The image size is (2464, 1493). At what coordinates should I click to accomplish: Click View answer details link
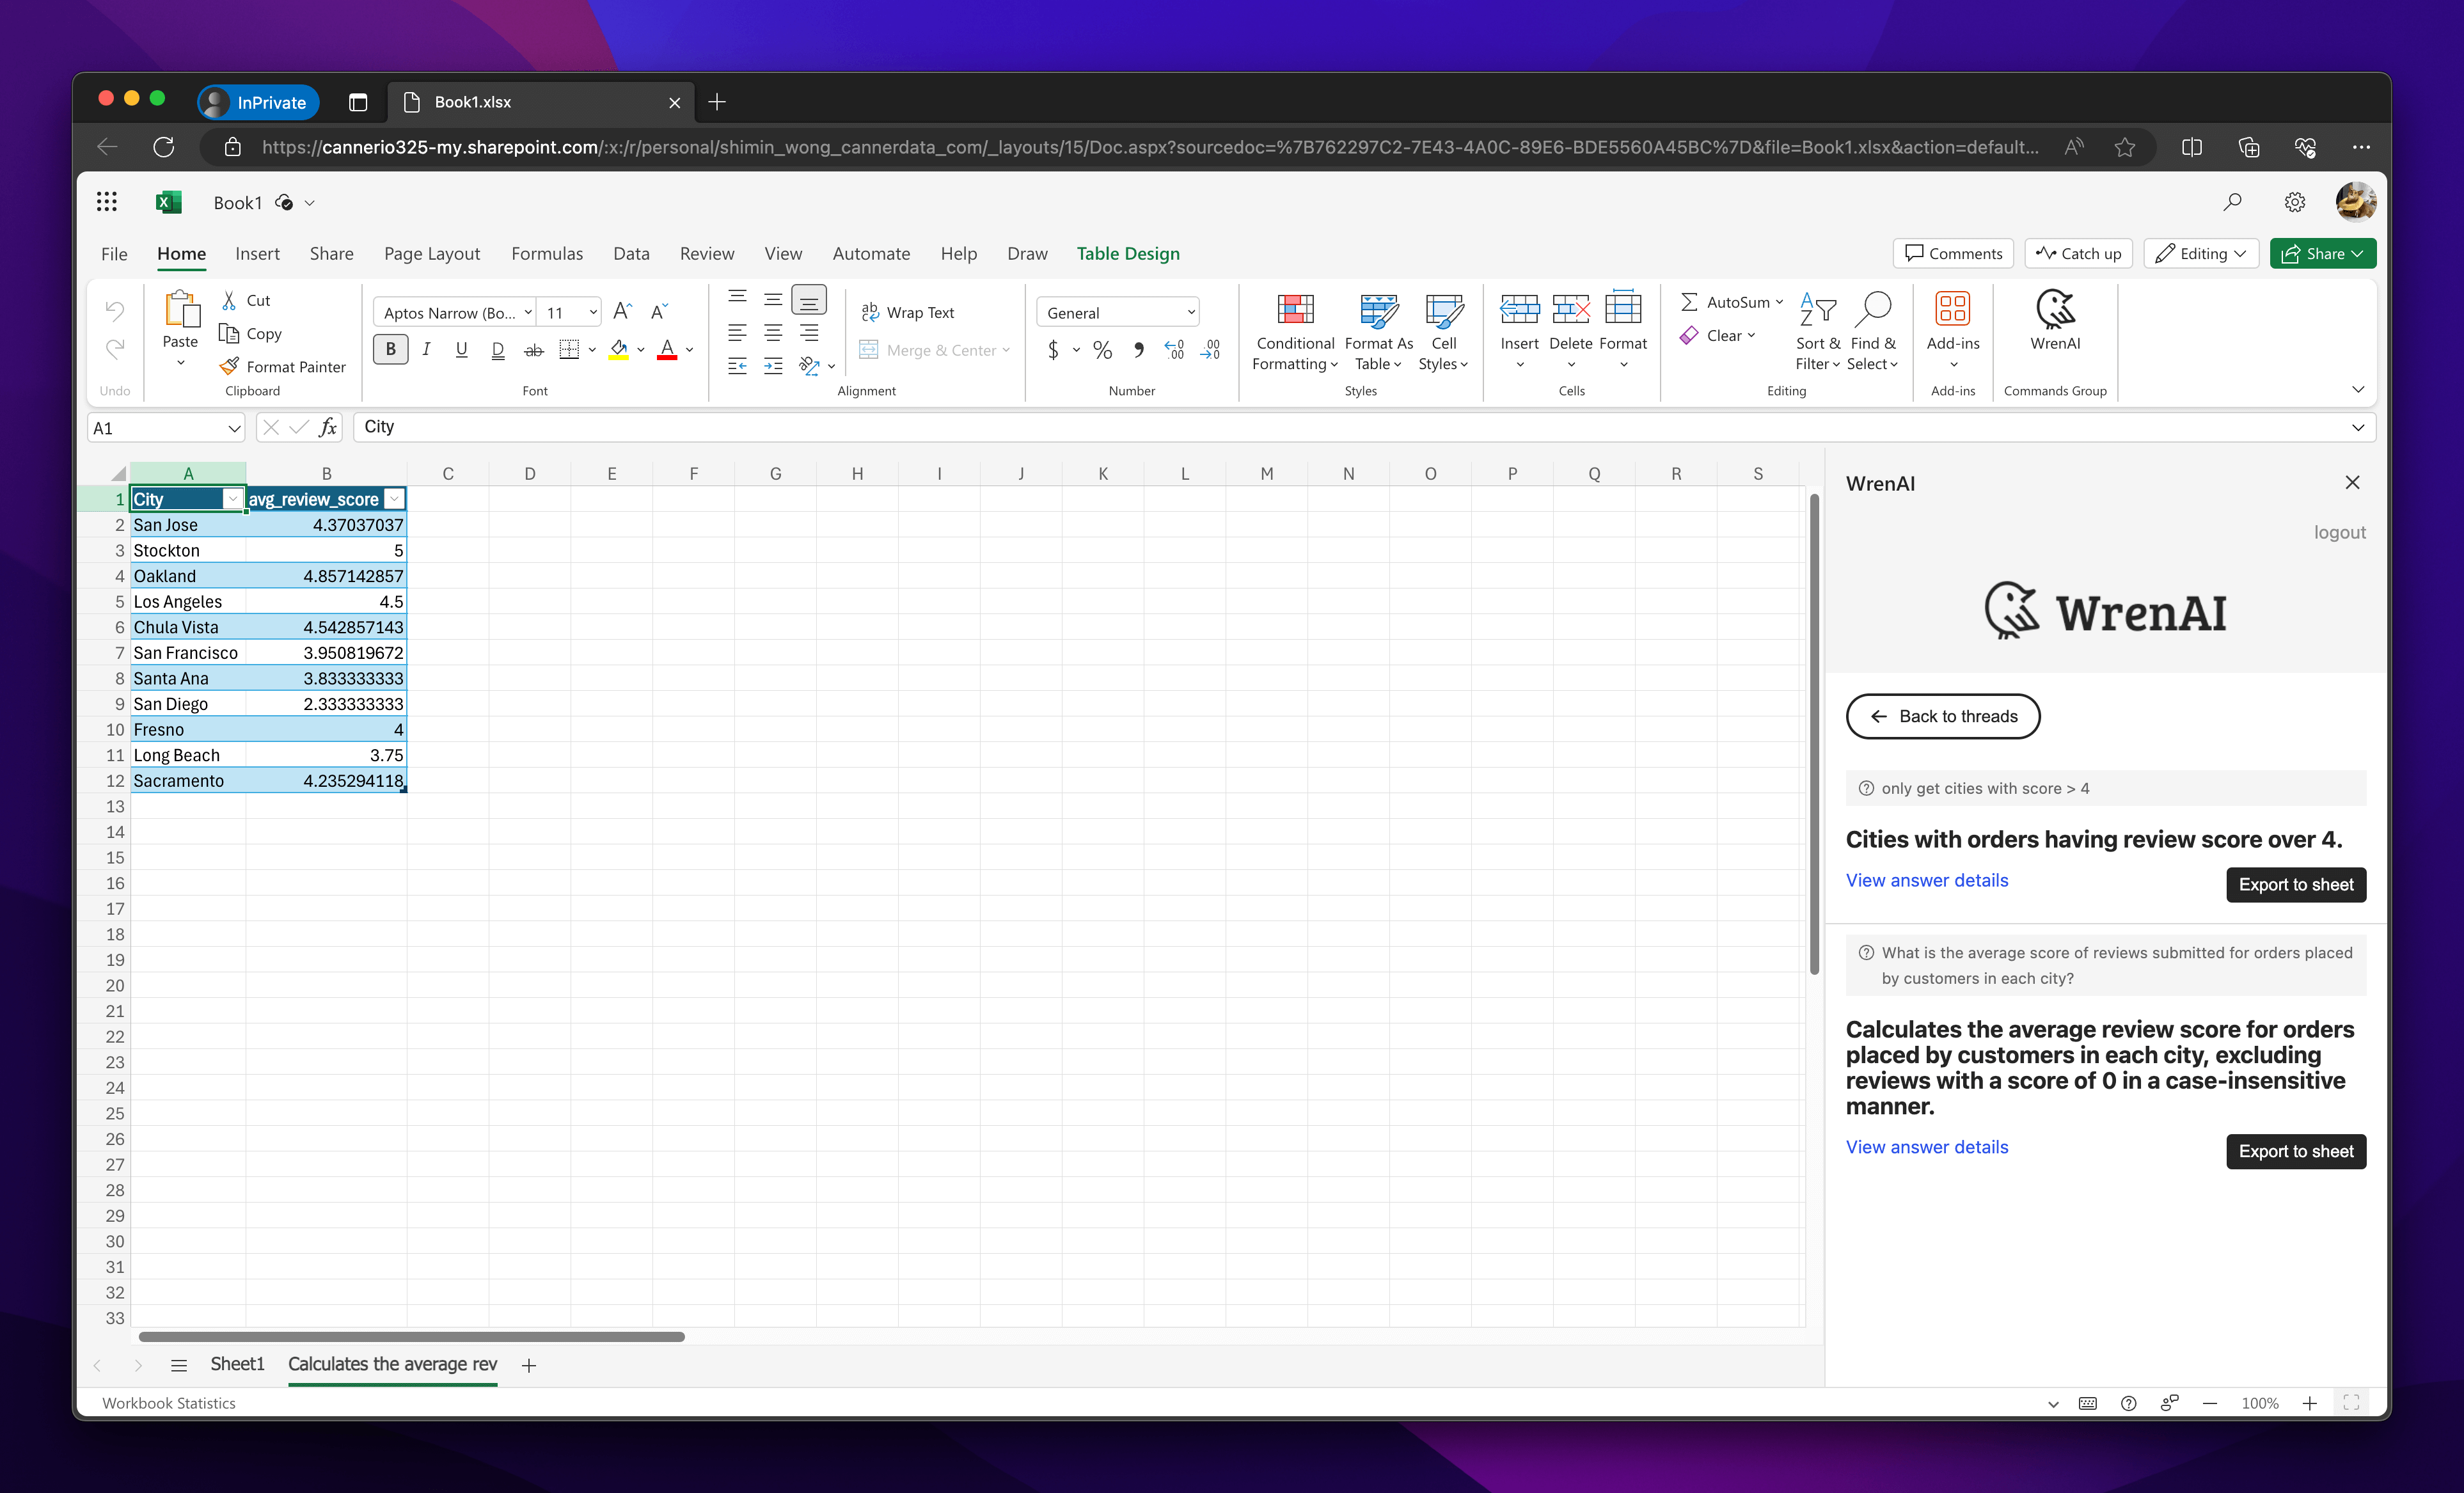click(x=1925, y=878)
